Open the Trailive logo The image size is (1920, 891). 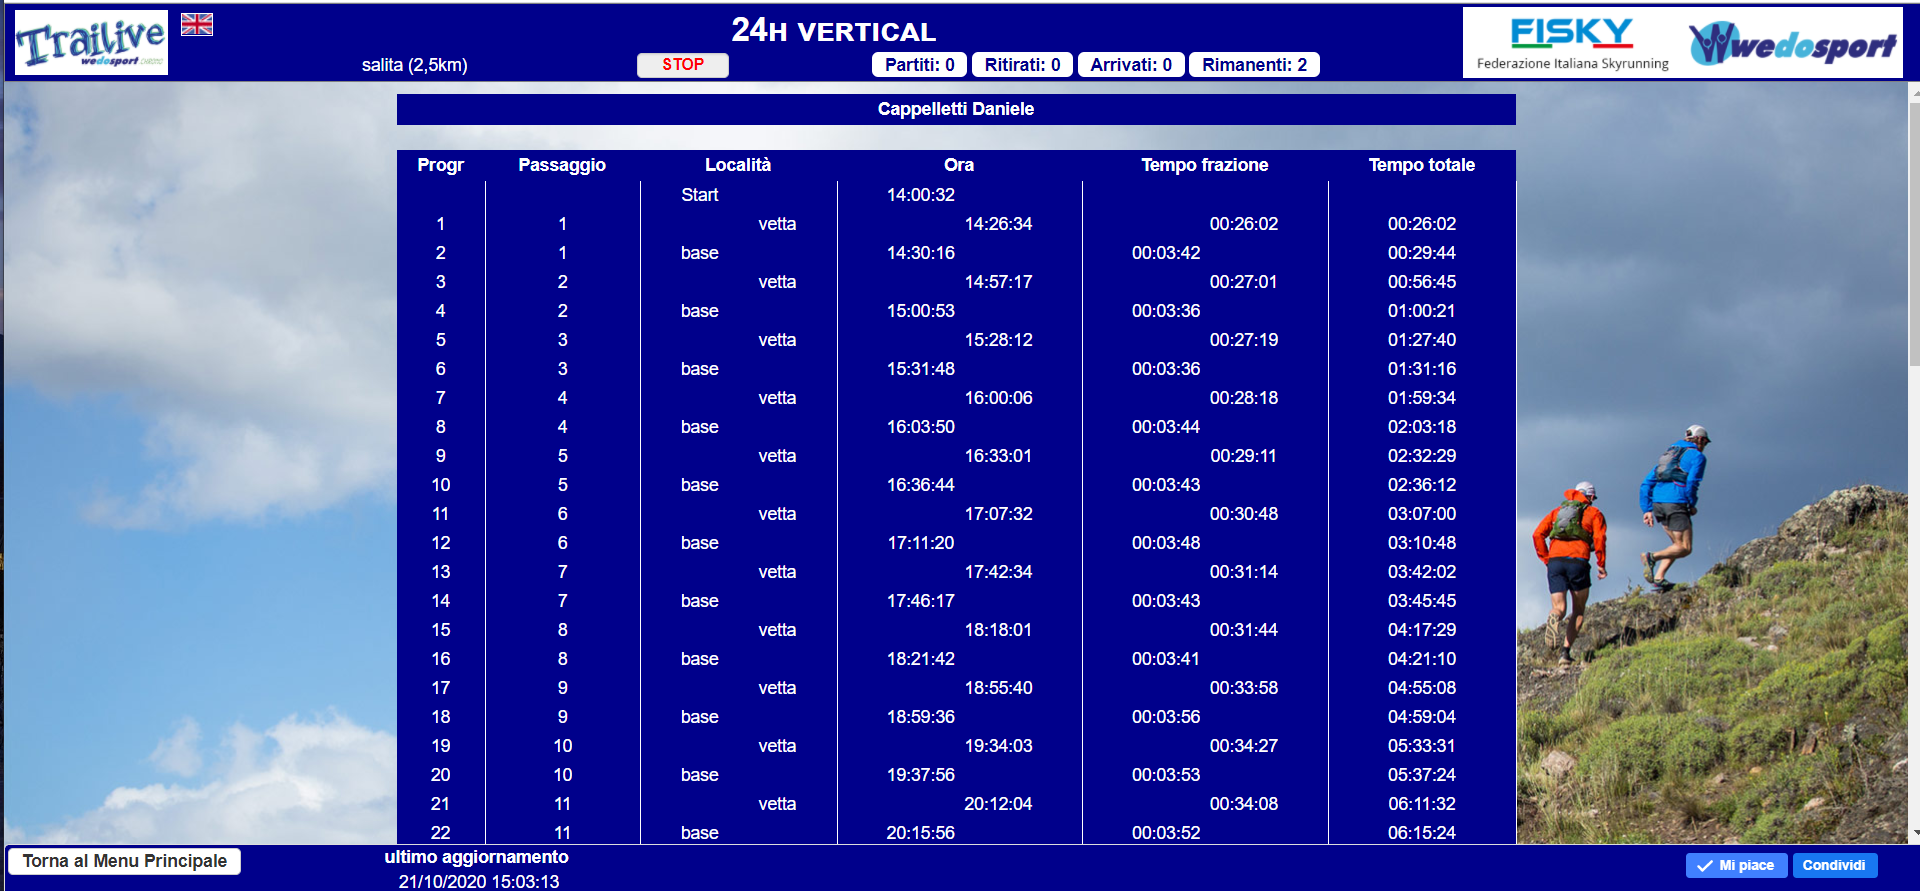(91, 43)
